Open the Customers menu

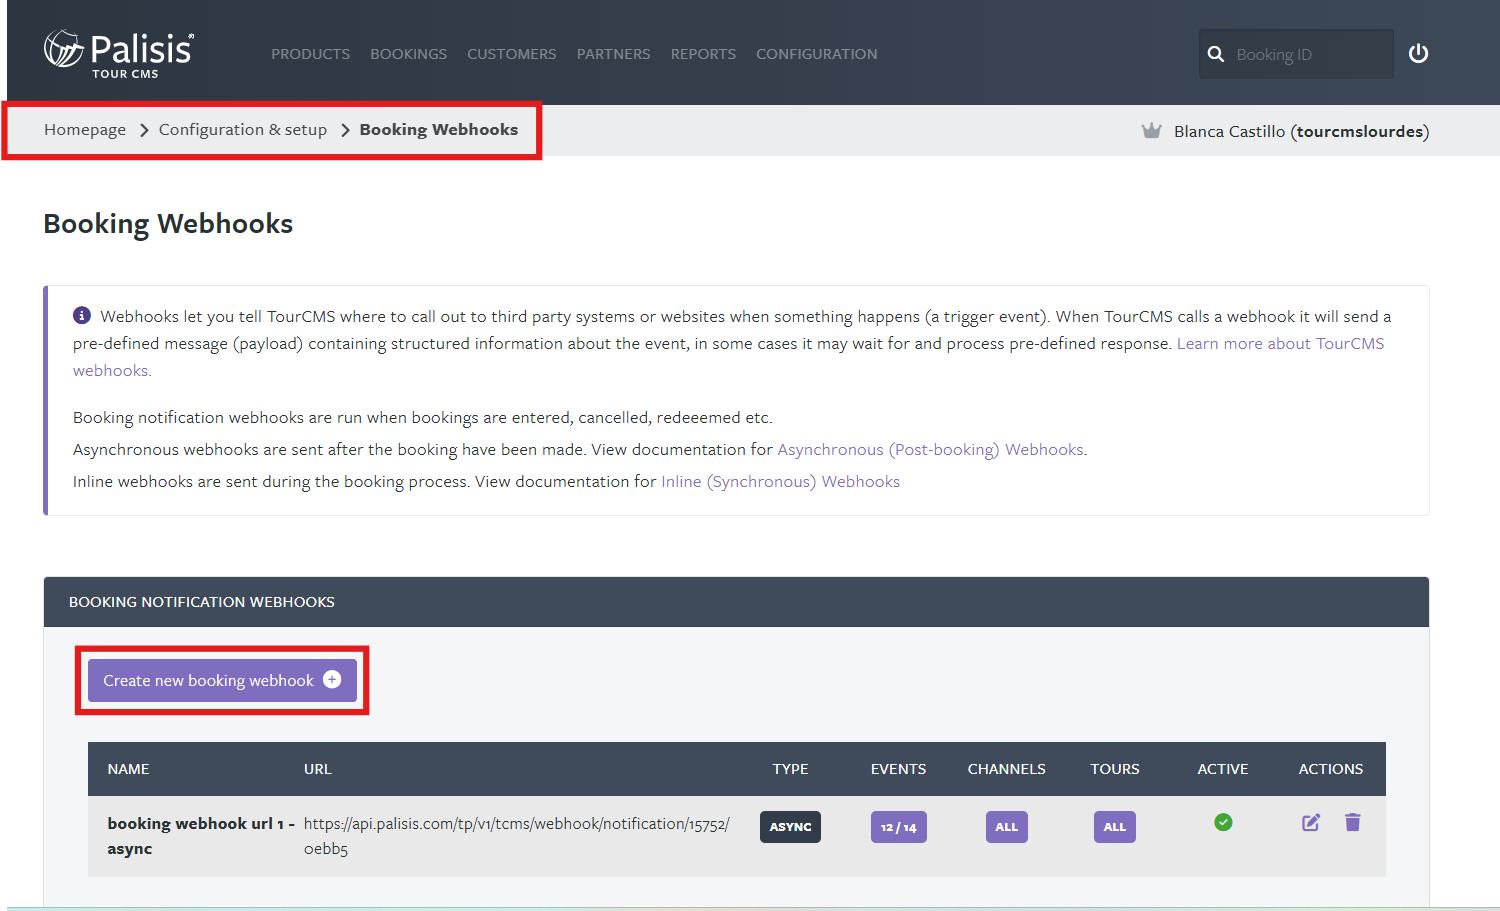(511, 54)
